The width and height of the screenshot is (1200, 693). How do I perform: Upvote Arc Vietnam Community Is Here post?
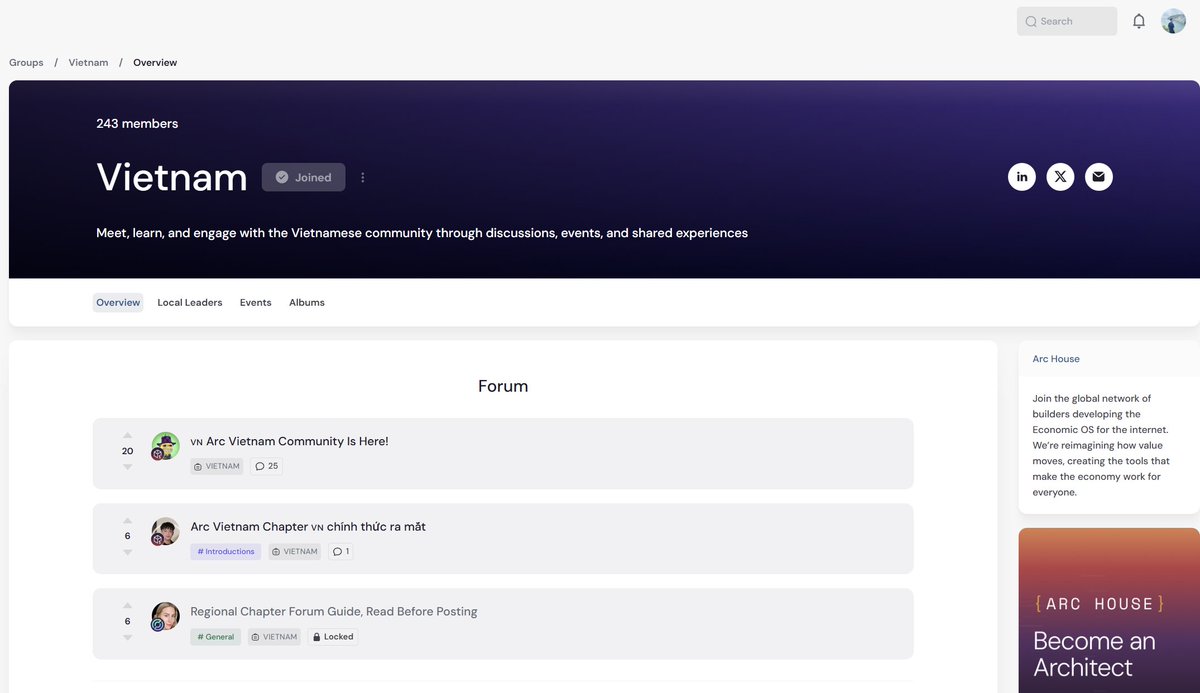[x=127, y=435]
